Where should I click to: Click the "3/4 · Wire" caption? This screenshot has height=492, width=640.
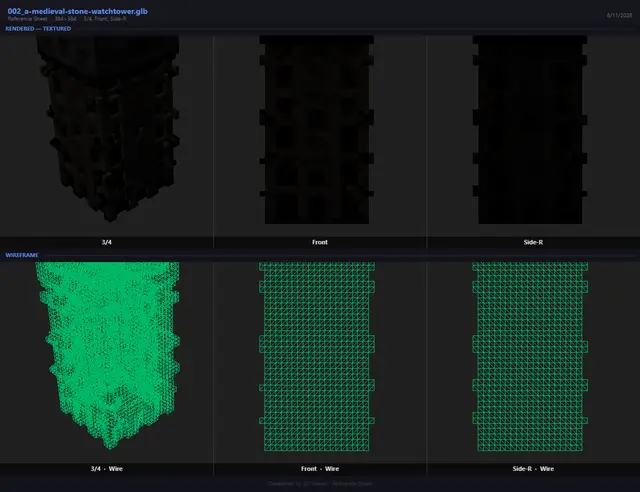tap(107, 469)
